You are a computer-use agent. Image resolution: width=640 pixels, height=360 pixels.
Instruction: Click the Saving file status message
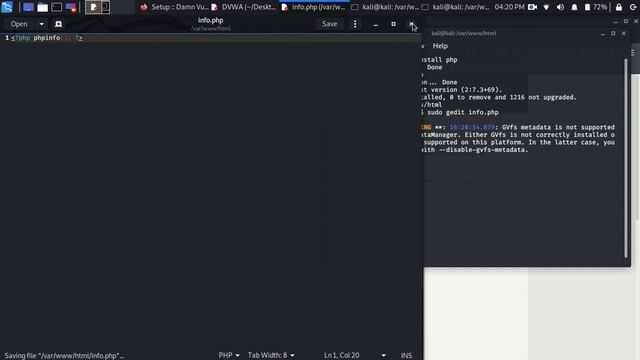click(x=64, y=355)
